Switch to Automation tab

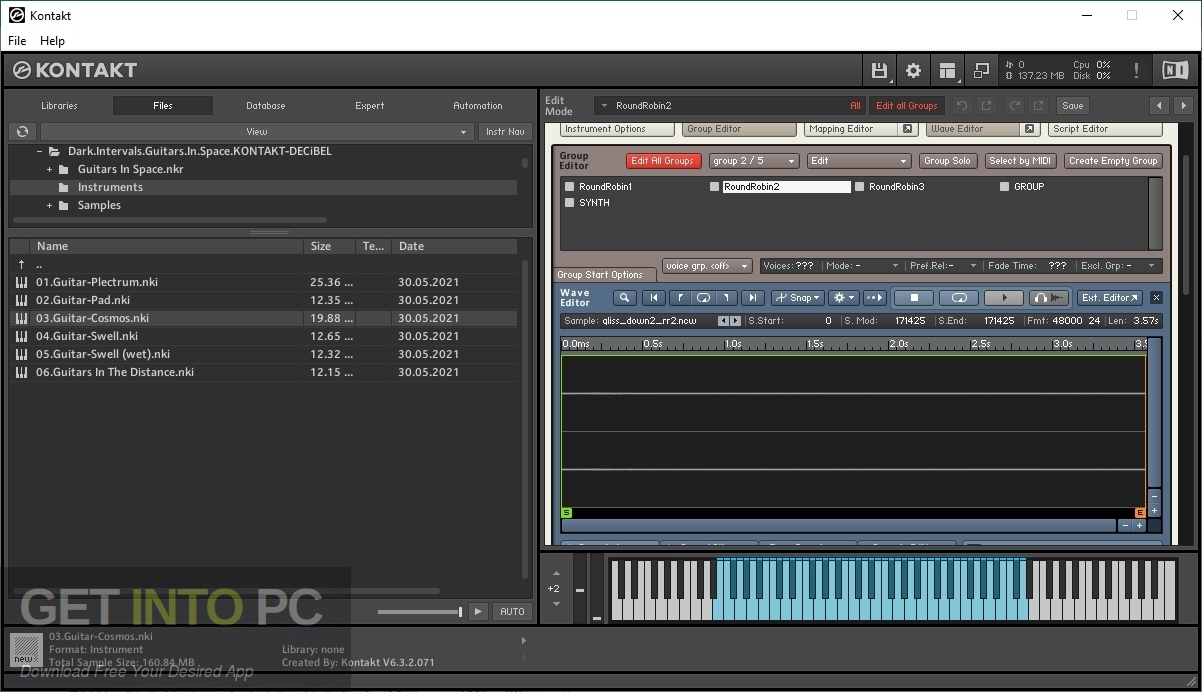(478, 105)
